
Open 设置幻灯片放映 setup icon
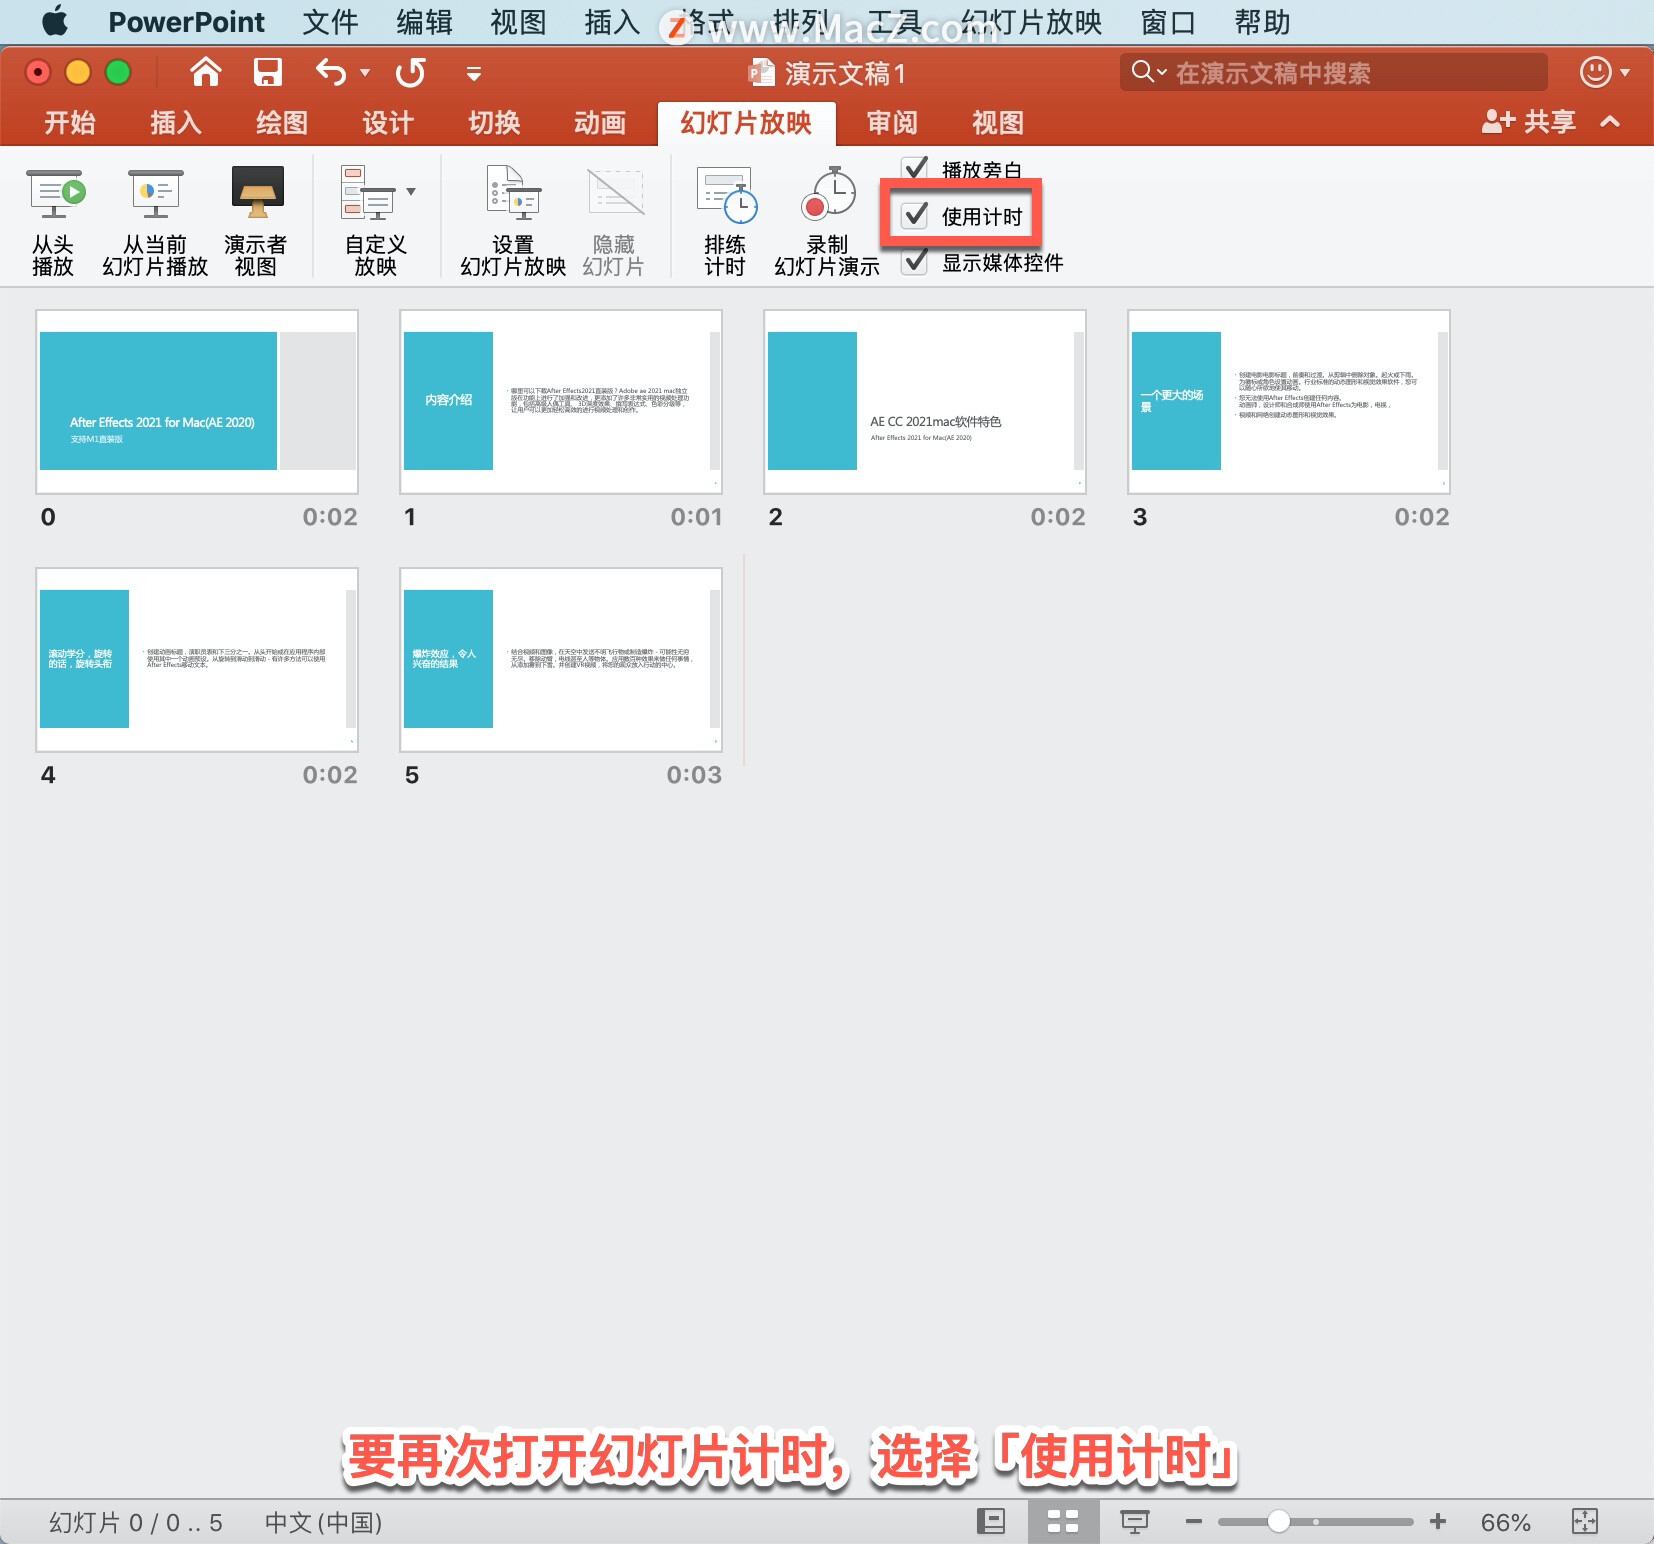[x=514, y=192]
